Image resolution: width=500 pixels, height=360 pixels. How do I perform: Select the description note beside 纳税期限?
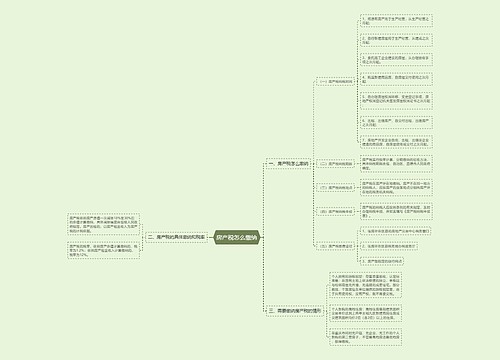(396, 164)
